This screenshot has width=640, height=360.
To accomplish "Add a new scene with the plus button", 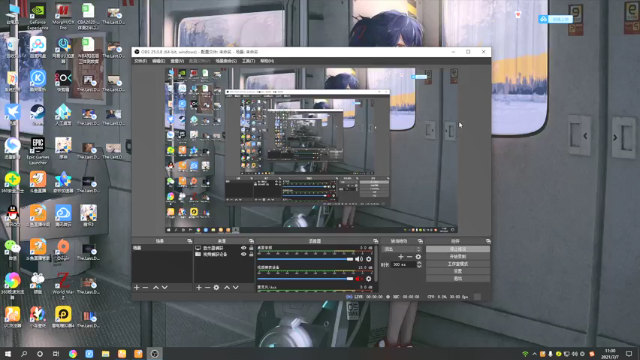I will (137, 288).
